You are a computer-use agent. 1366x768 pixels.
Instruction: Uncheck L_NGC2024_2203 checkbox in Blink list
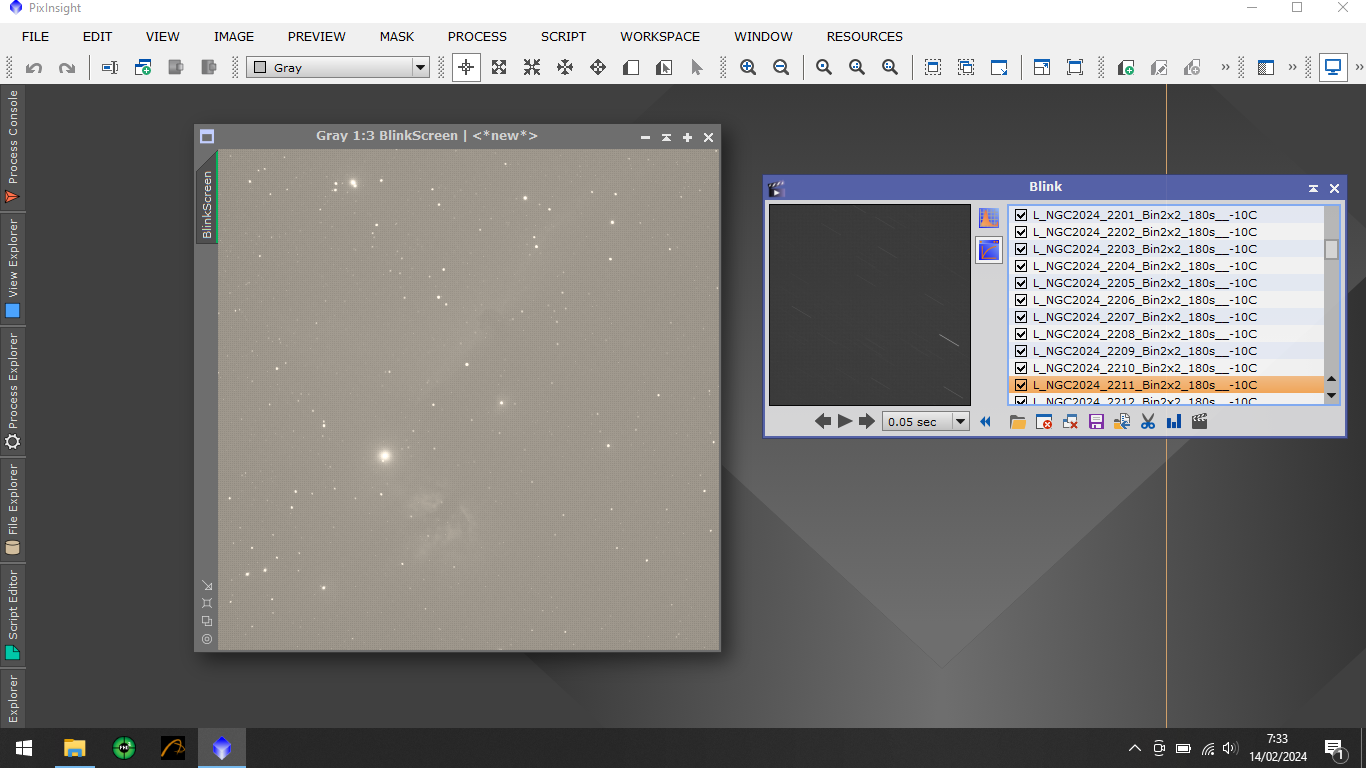pos(1021,249)
